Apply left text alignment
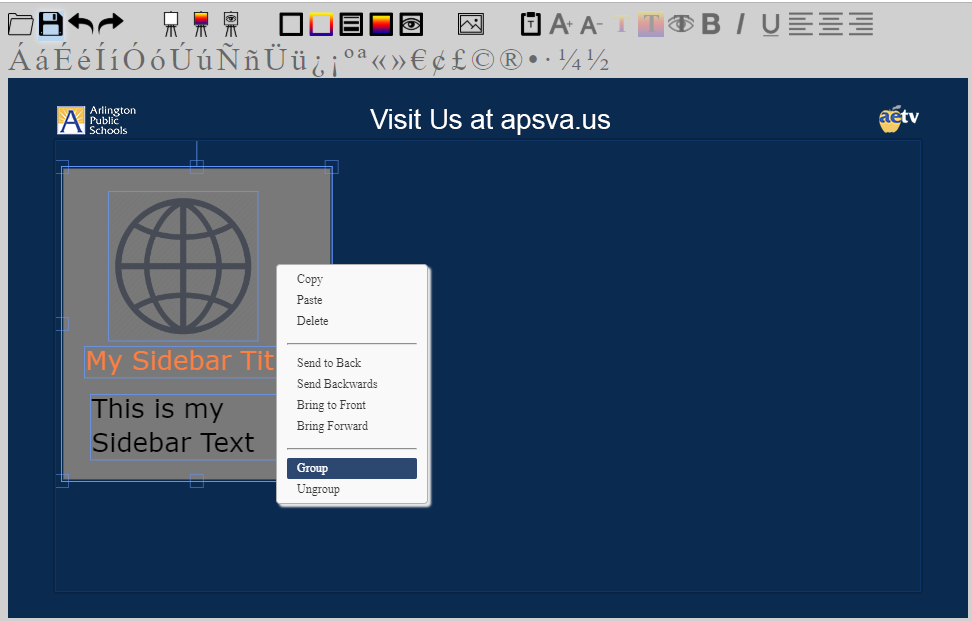The width and height of the screenshot is (972, 621). pos(799,24)
